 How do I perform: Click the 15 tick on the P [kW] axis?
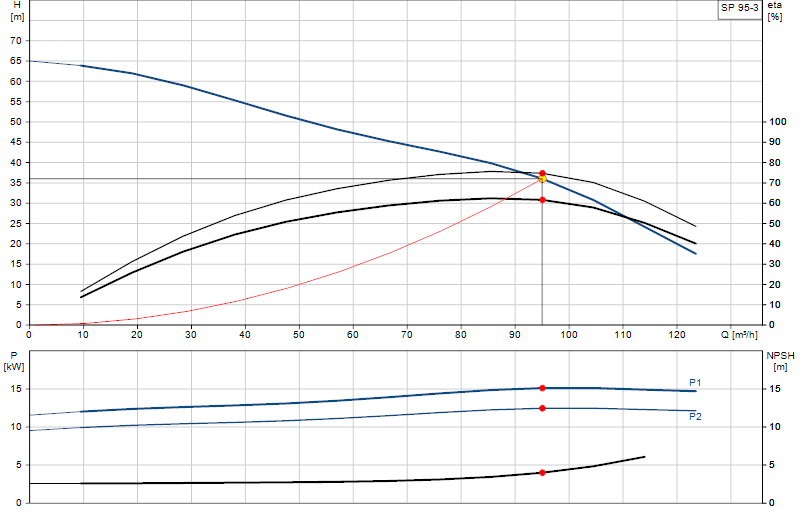pos(16,389)
